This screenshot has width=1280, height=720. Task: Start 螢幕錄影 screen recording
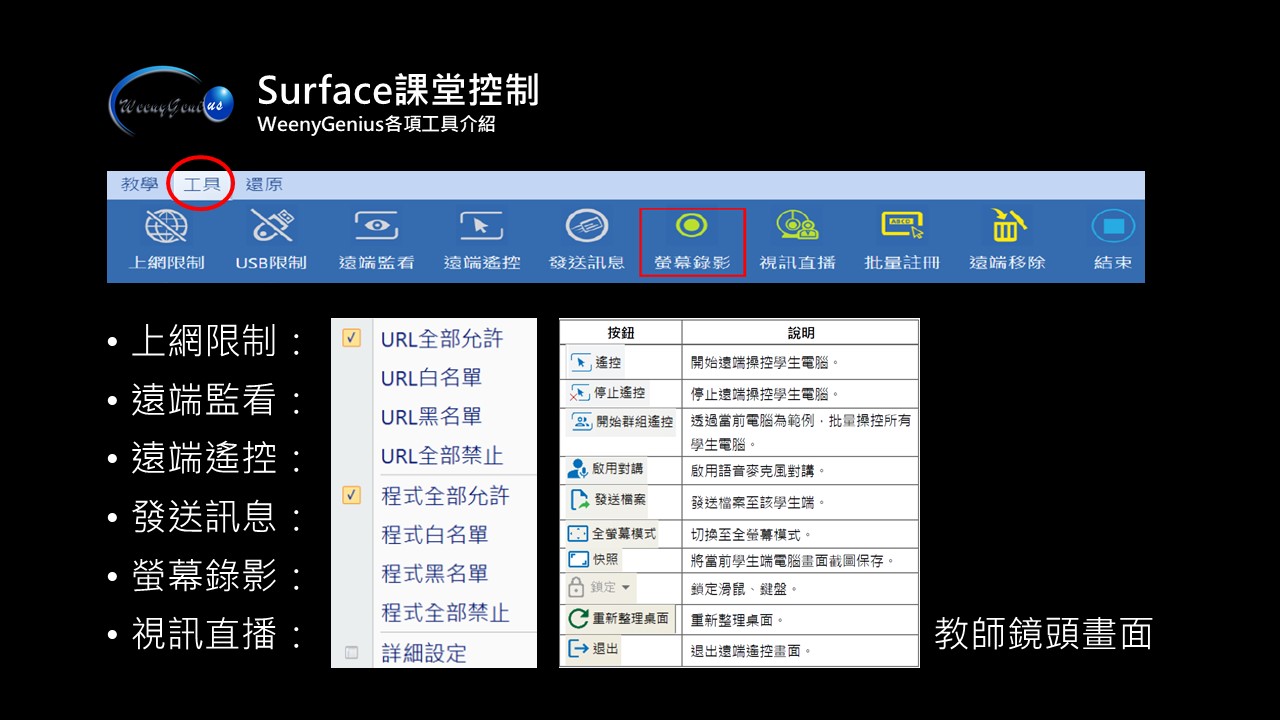(x=692, y=240)
